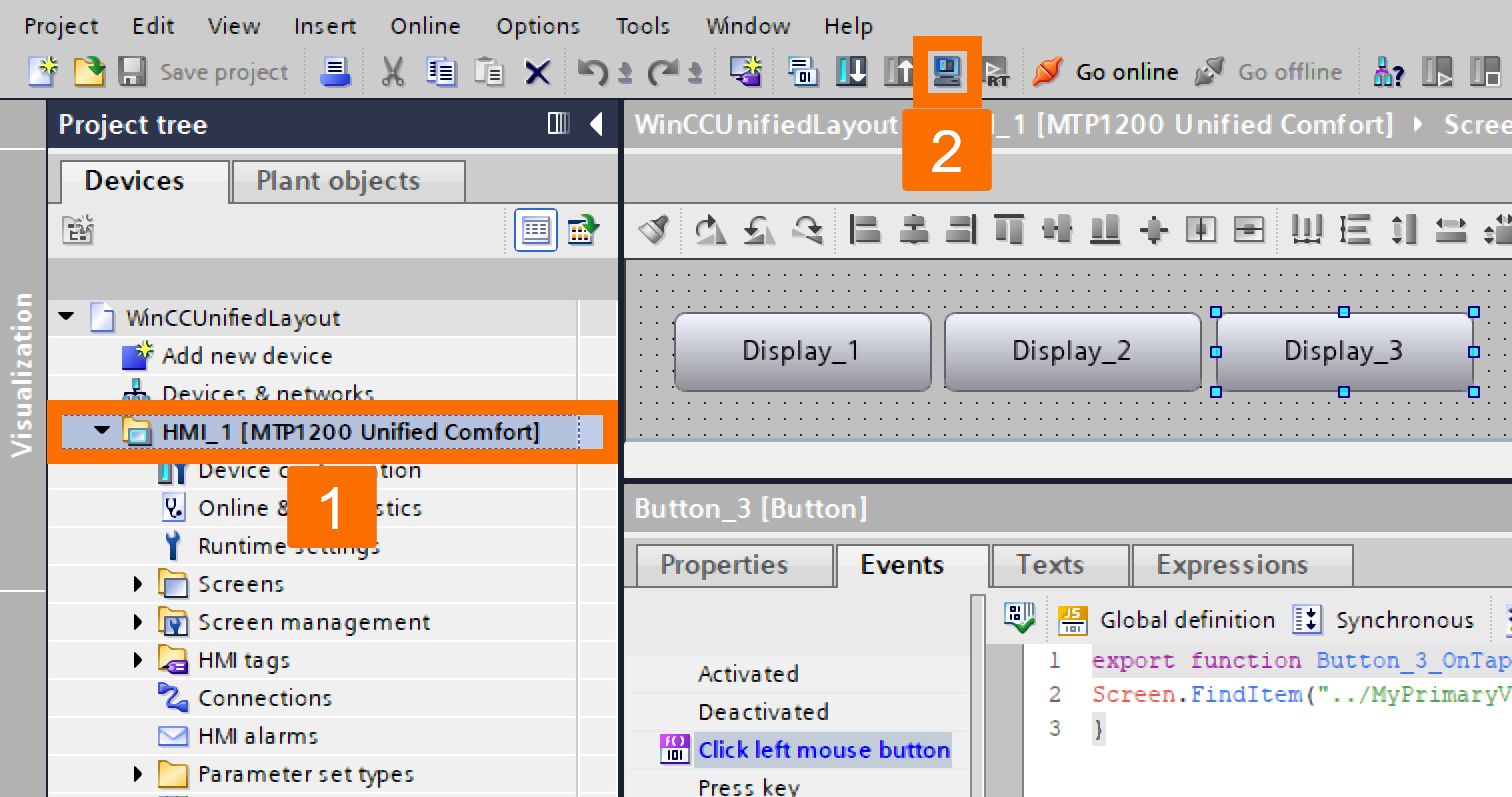This screenshot has width=1512, height=797.
Task: Open the View menu
Action: pos(234,26)
